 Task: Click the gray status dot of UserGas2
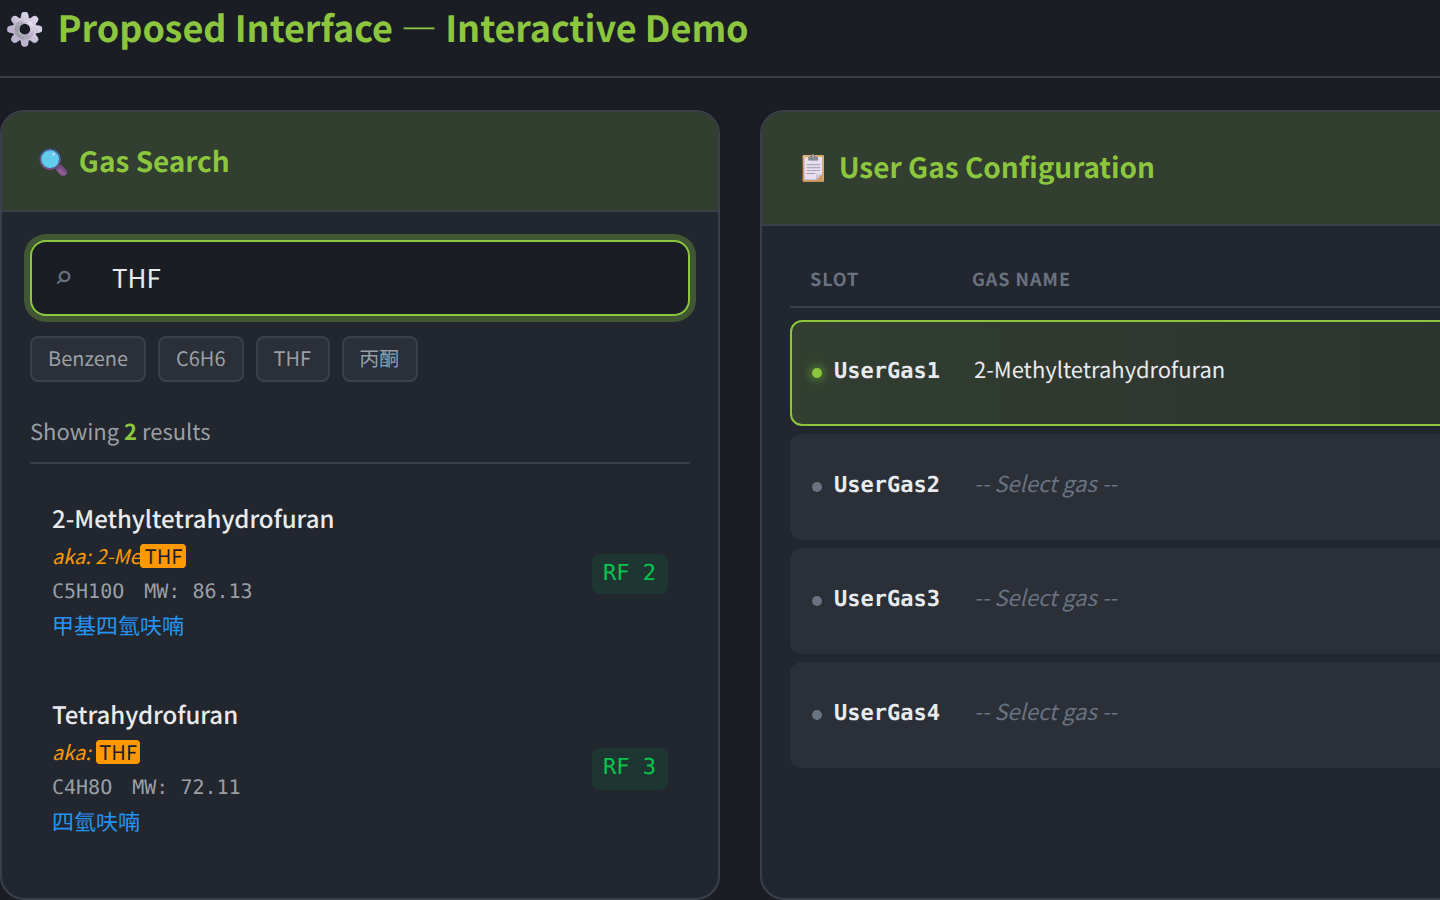click(817, 487)
